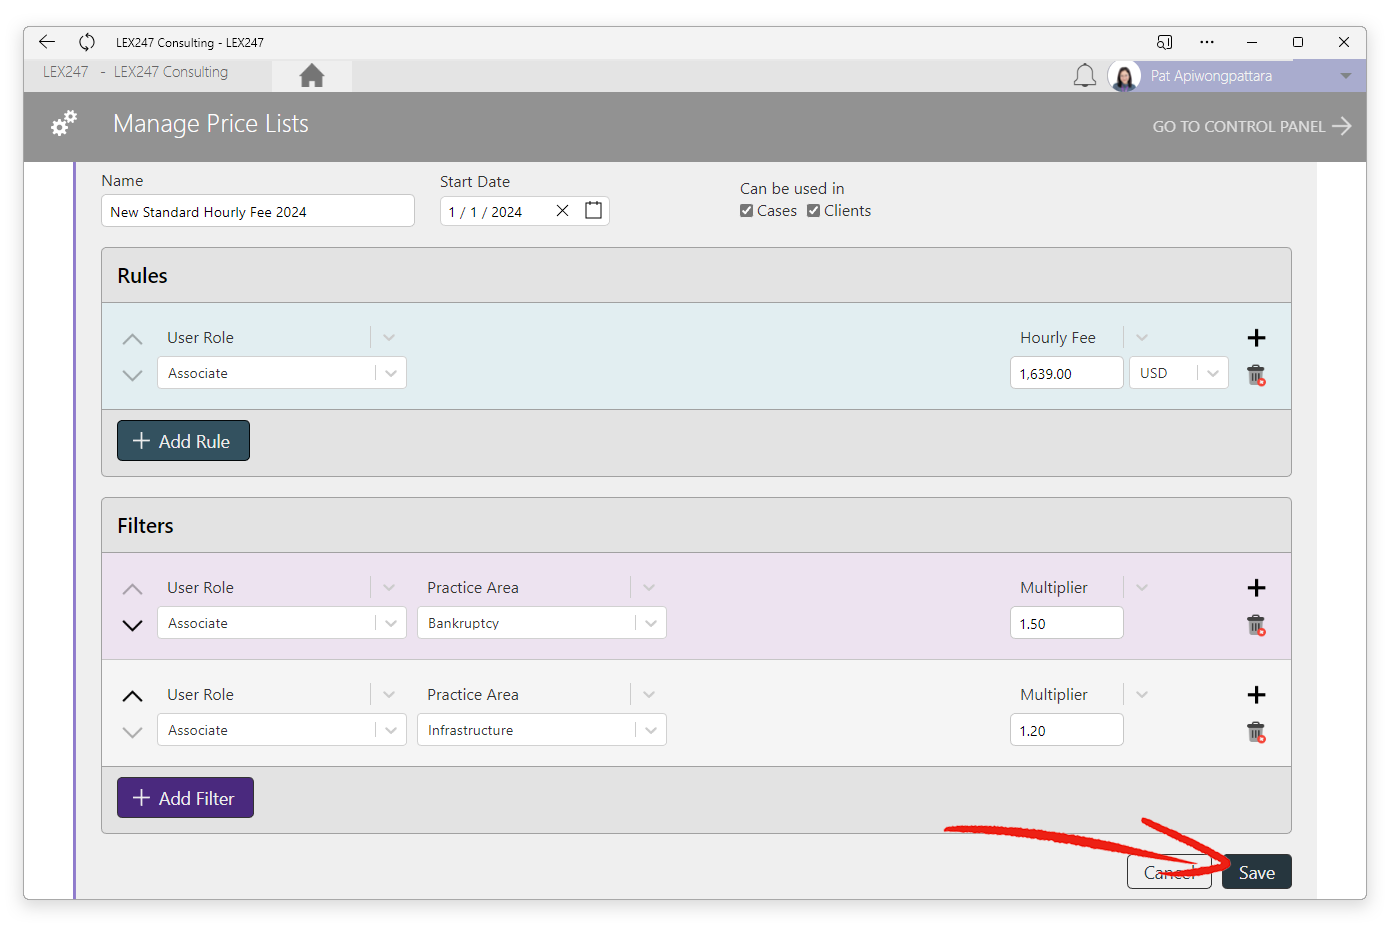Open the Start Date calendar picker
This screenshot has width=1390, height=925.
point(594,210)
